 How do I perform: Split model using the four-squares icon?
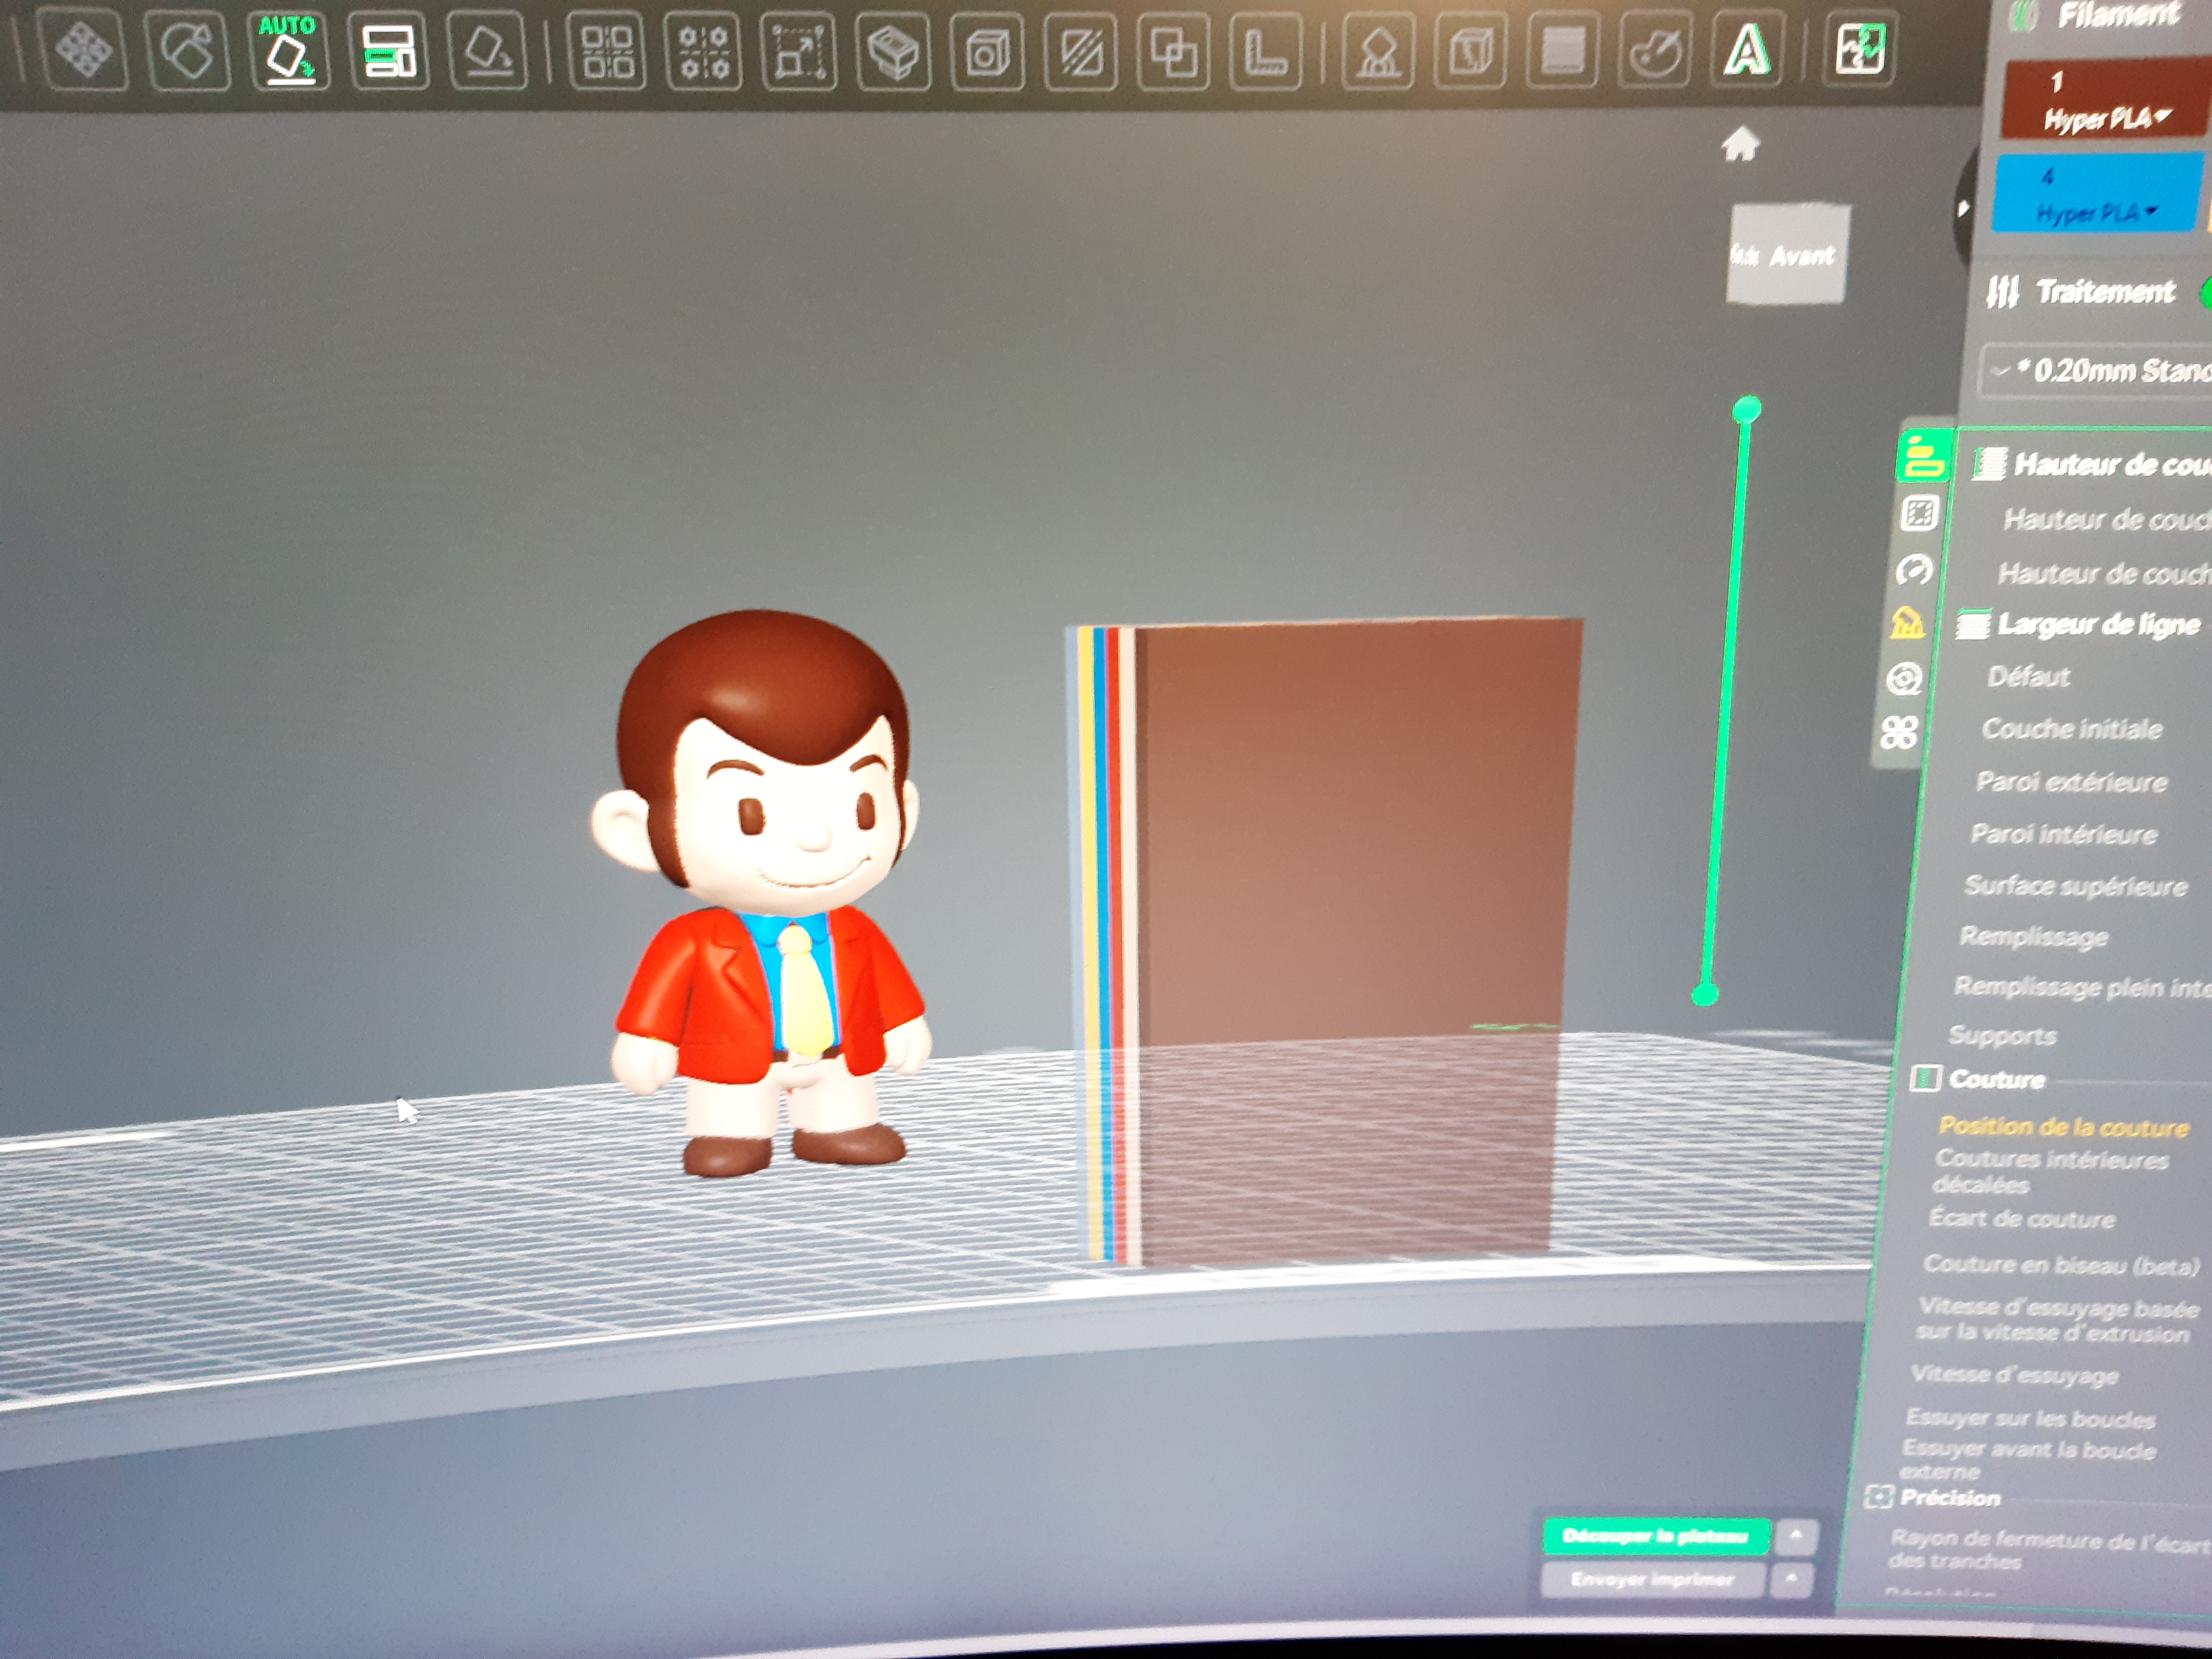pyautogui.click(x=606, y=51)
